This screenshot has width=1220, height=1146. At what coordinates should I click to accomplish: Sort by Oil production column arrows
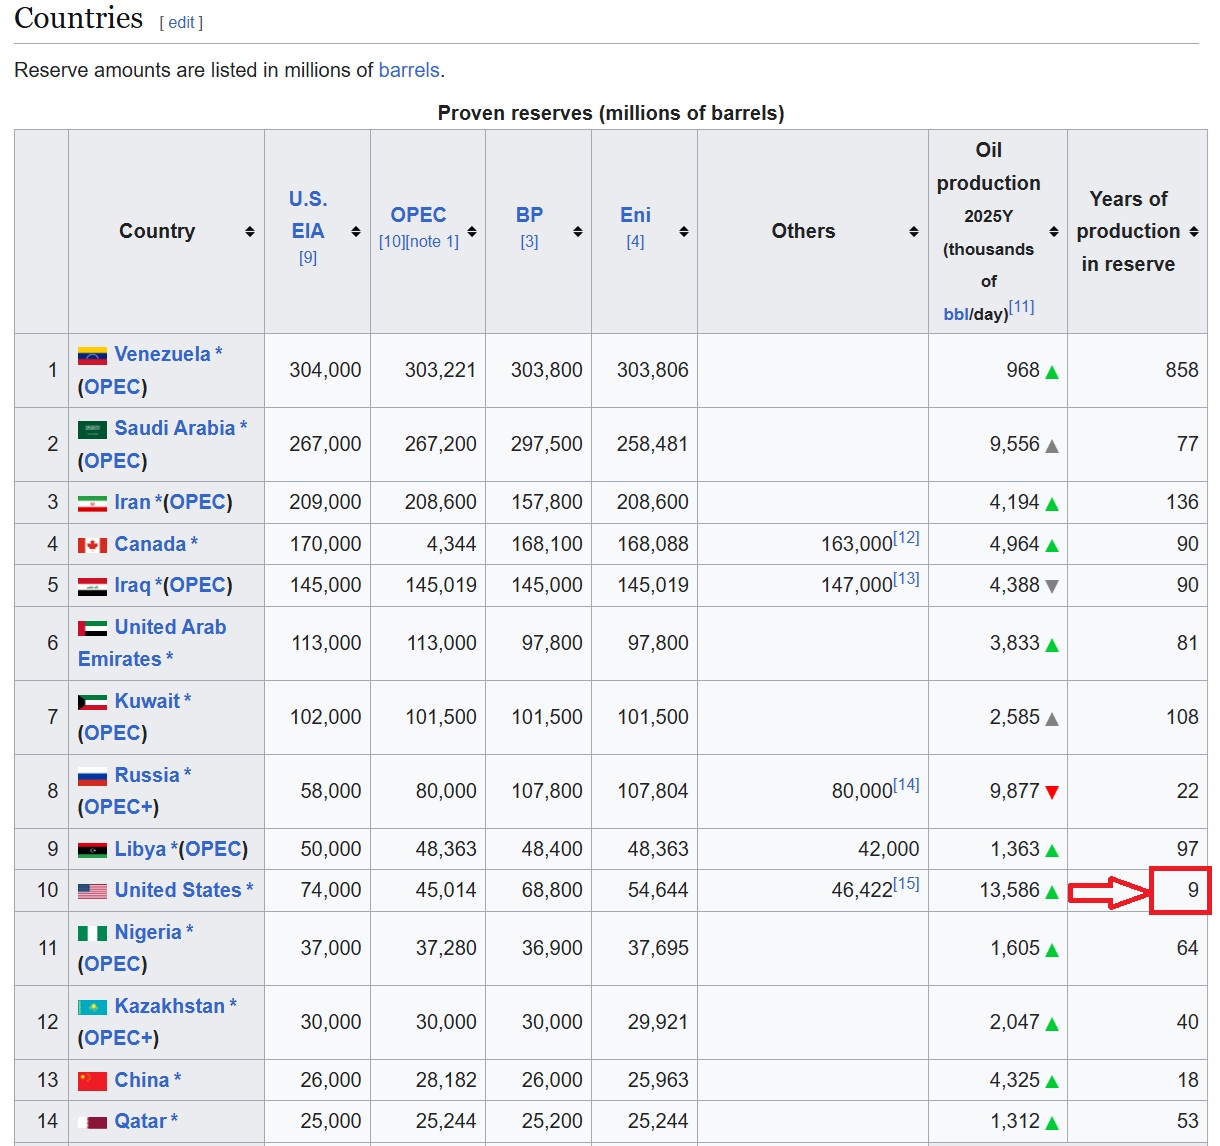pyautogui.click(x=1053, y=231)
